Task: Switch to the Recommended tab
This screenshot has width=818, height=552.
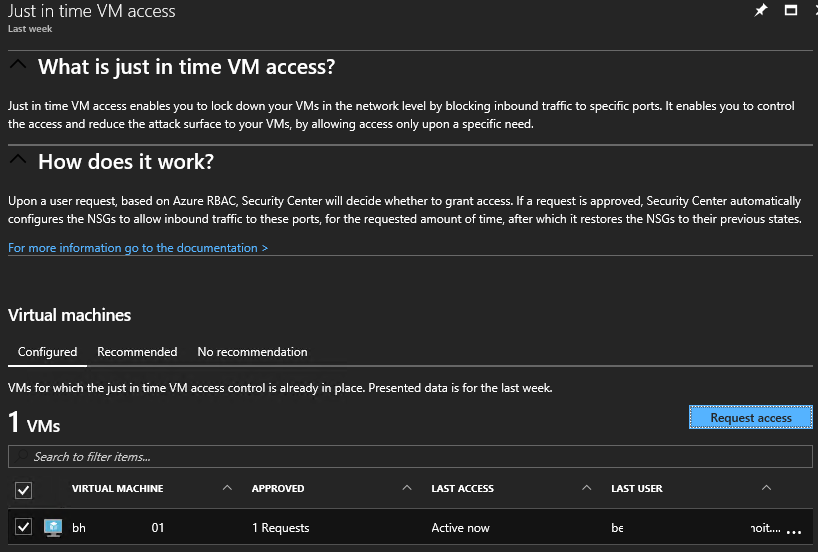Action: [x=137, y=352]
